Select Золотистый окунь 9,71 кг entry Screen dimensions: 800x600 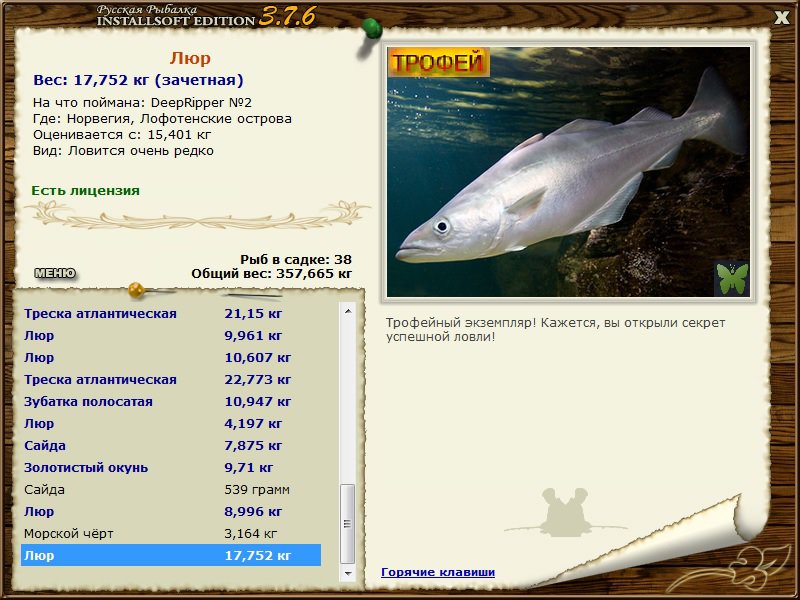click(x=171, y=467)
